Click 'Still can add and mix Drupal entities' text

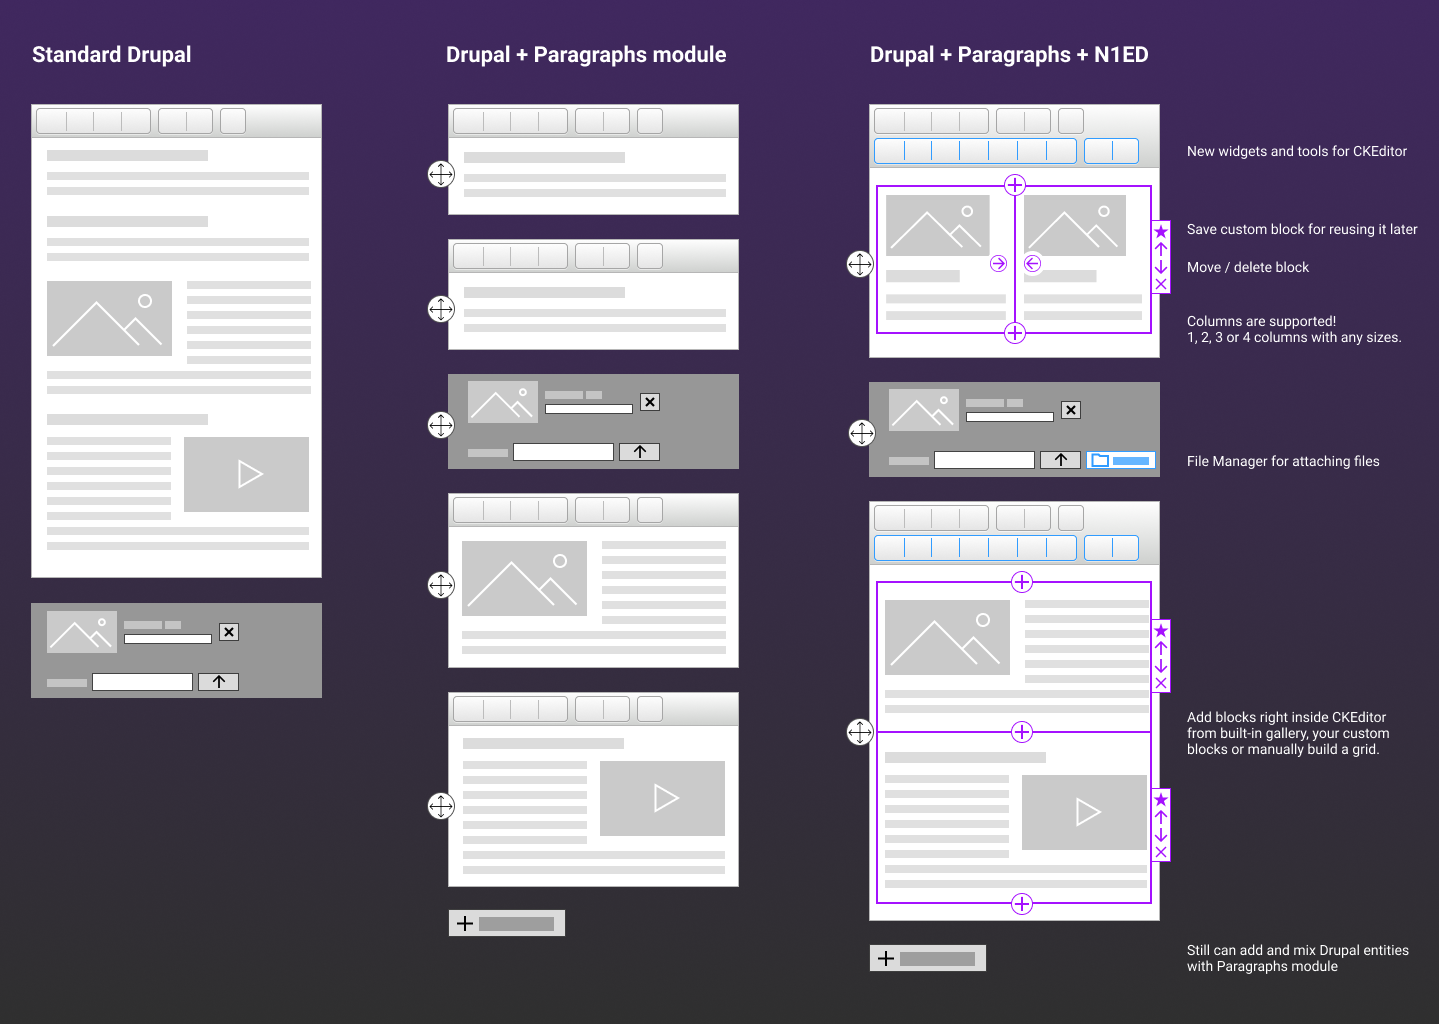click(1298, 950)
